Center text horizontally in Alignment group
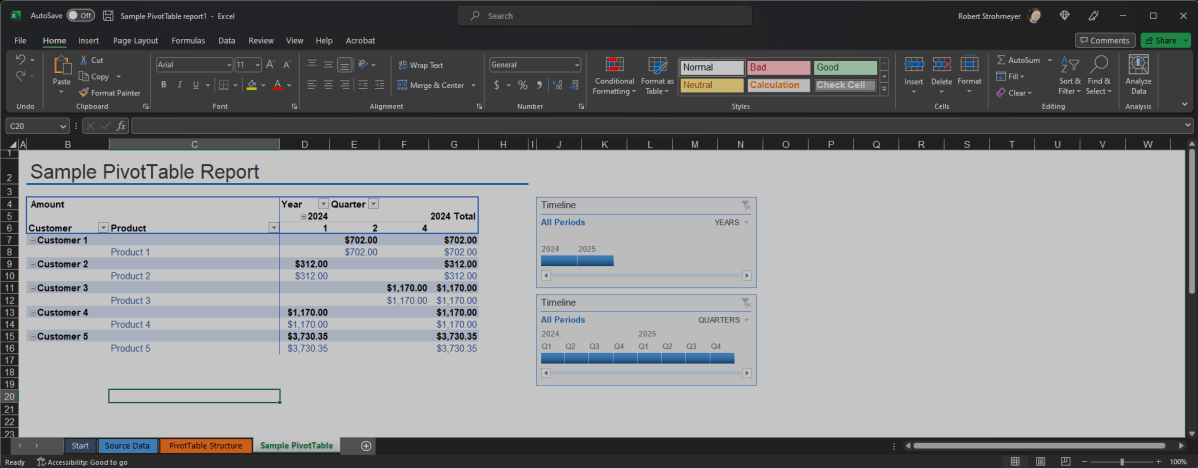 coord(329,85)
